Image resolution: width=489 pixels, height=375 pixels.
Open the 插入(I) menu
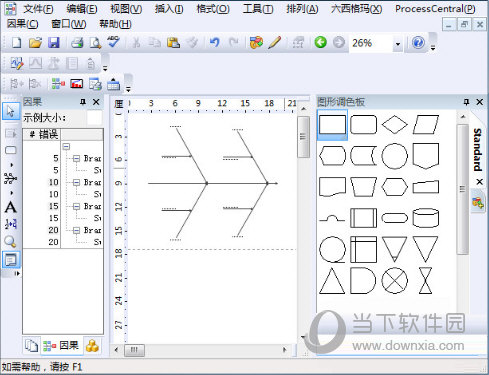click(x=169, y=9)
